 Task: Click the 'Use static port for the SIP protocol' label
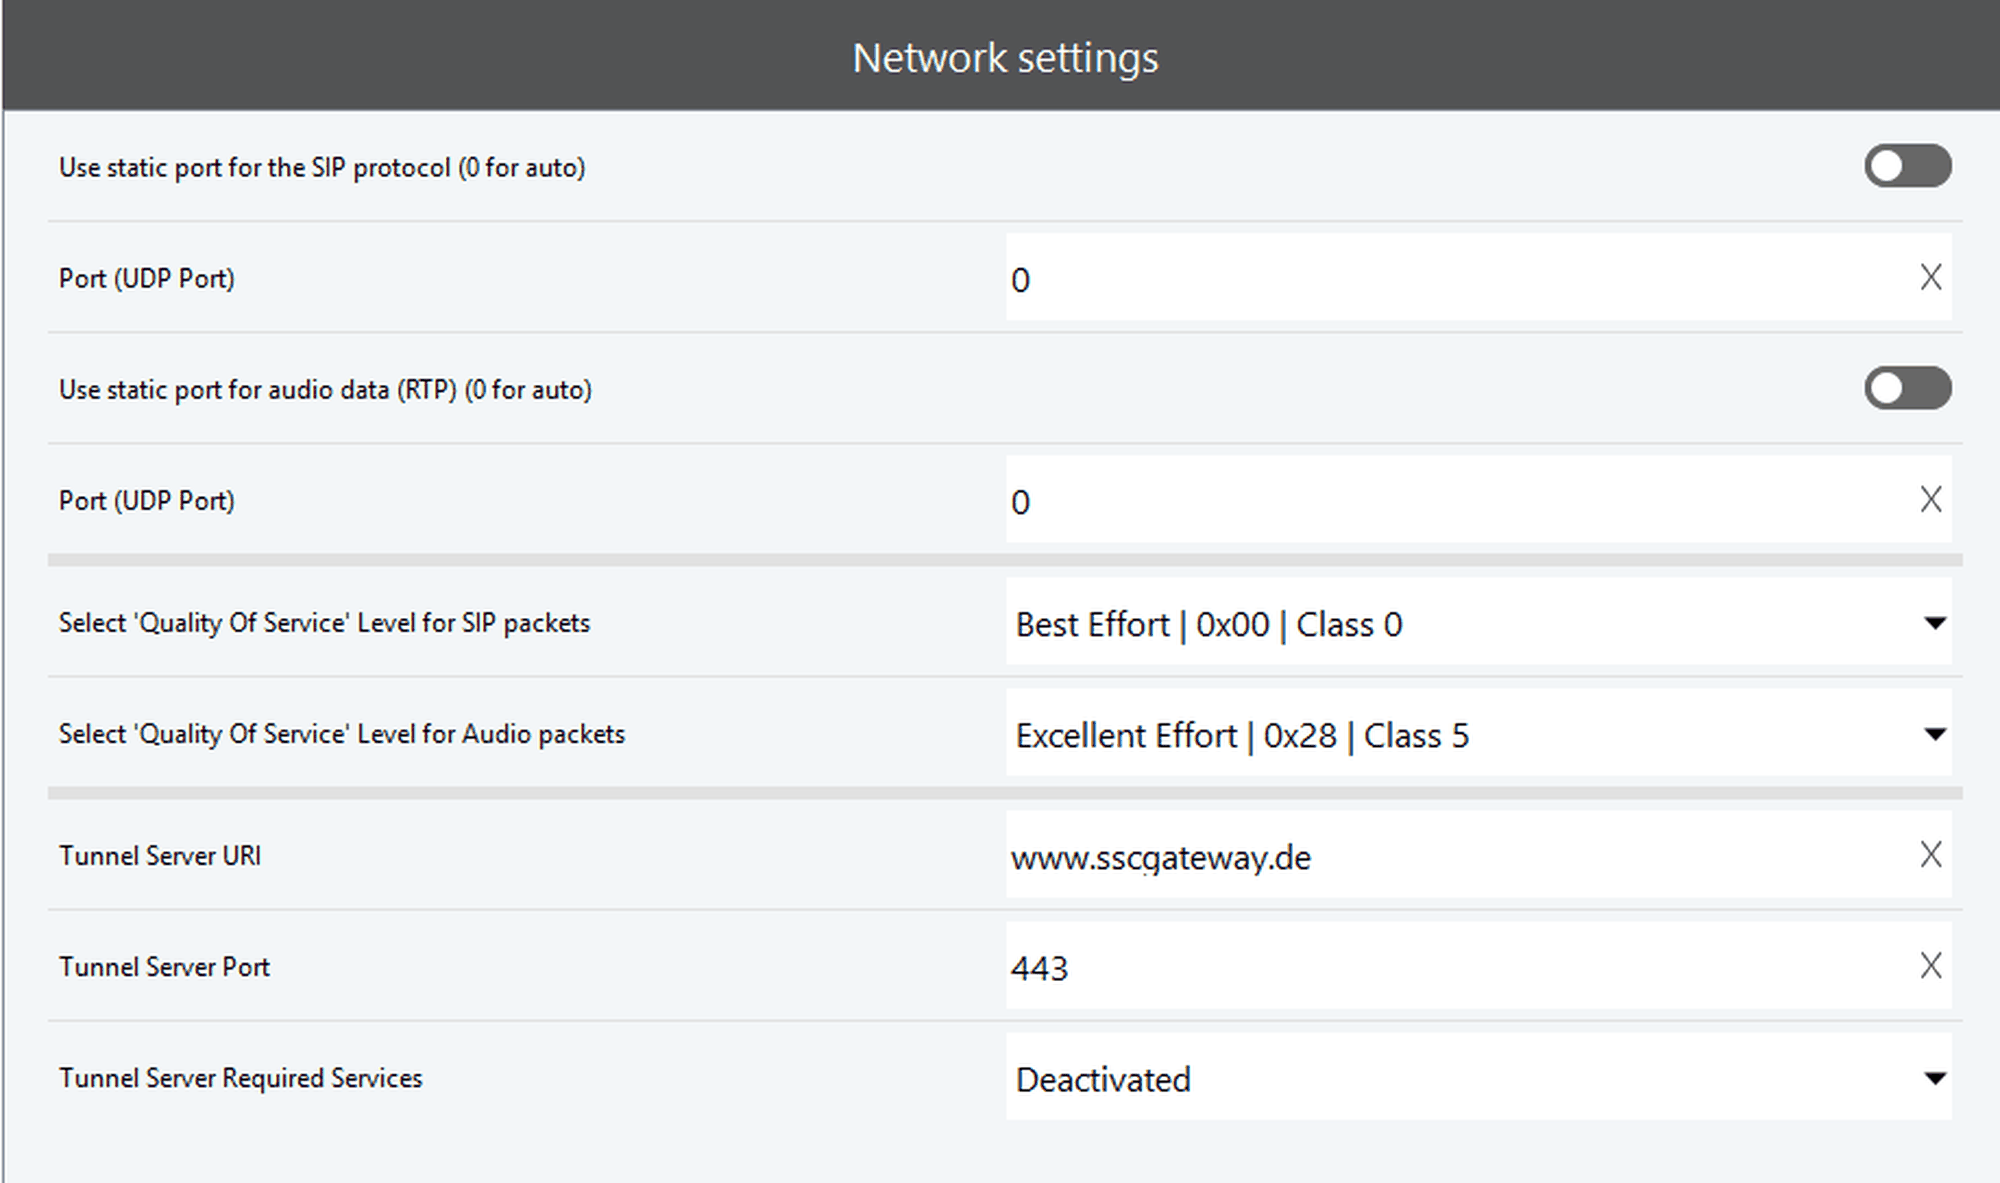[322, 167]
